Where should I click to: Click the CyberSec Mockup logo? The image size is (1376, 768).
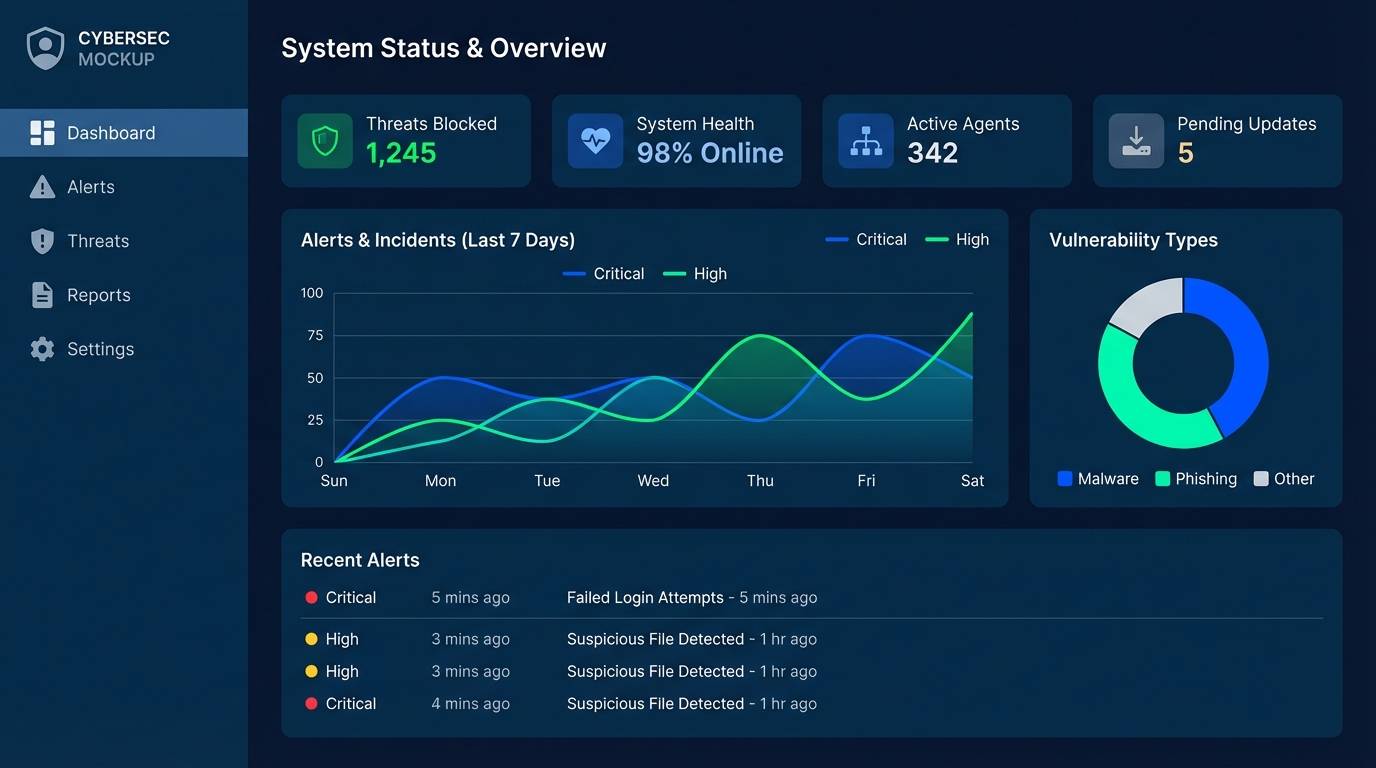click(97, 45)
